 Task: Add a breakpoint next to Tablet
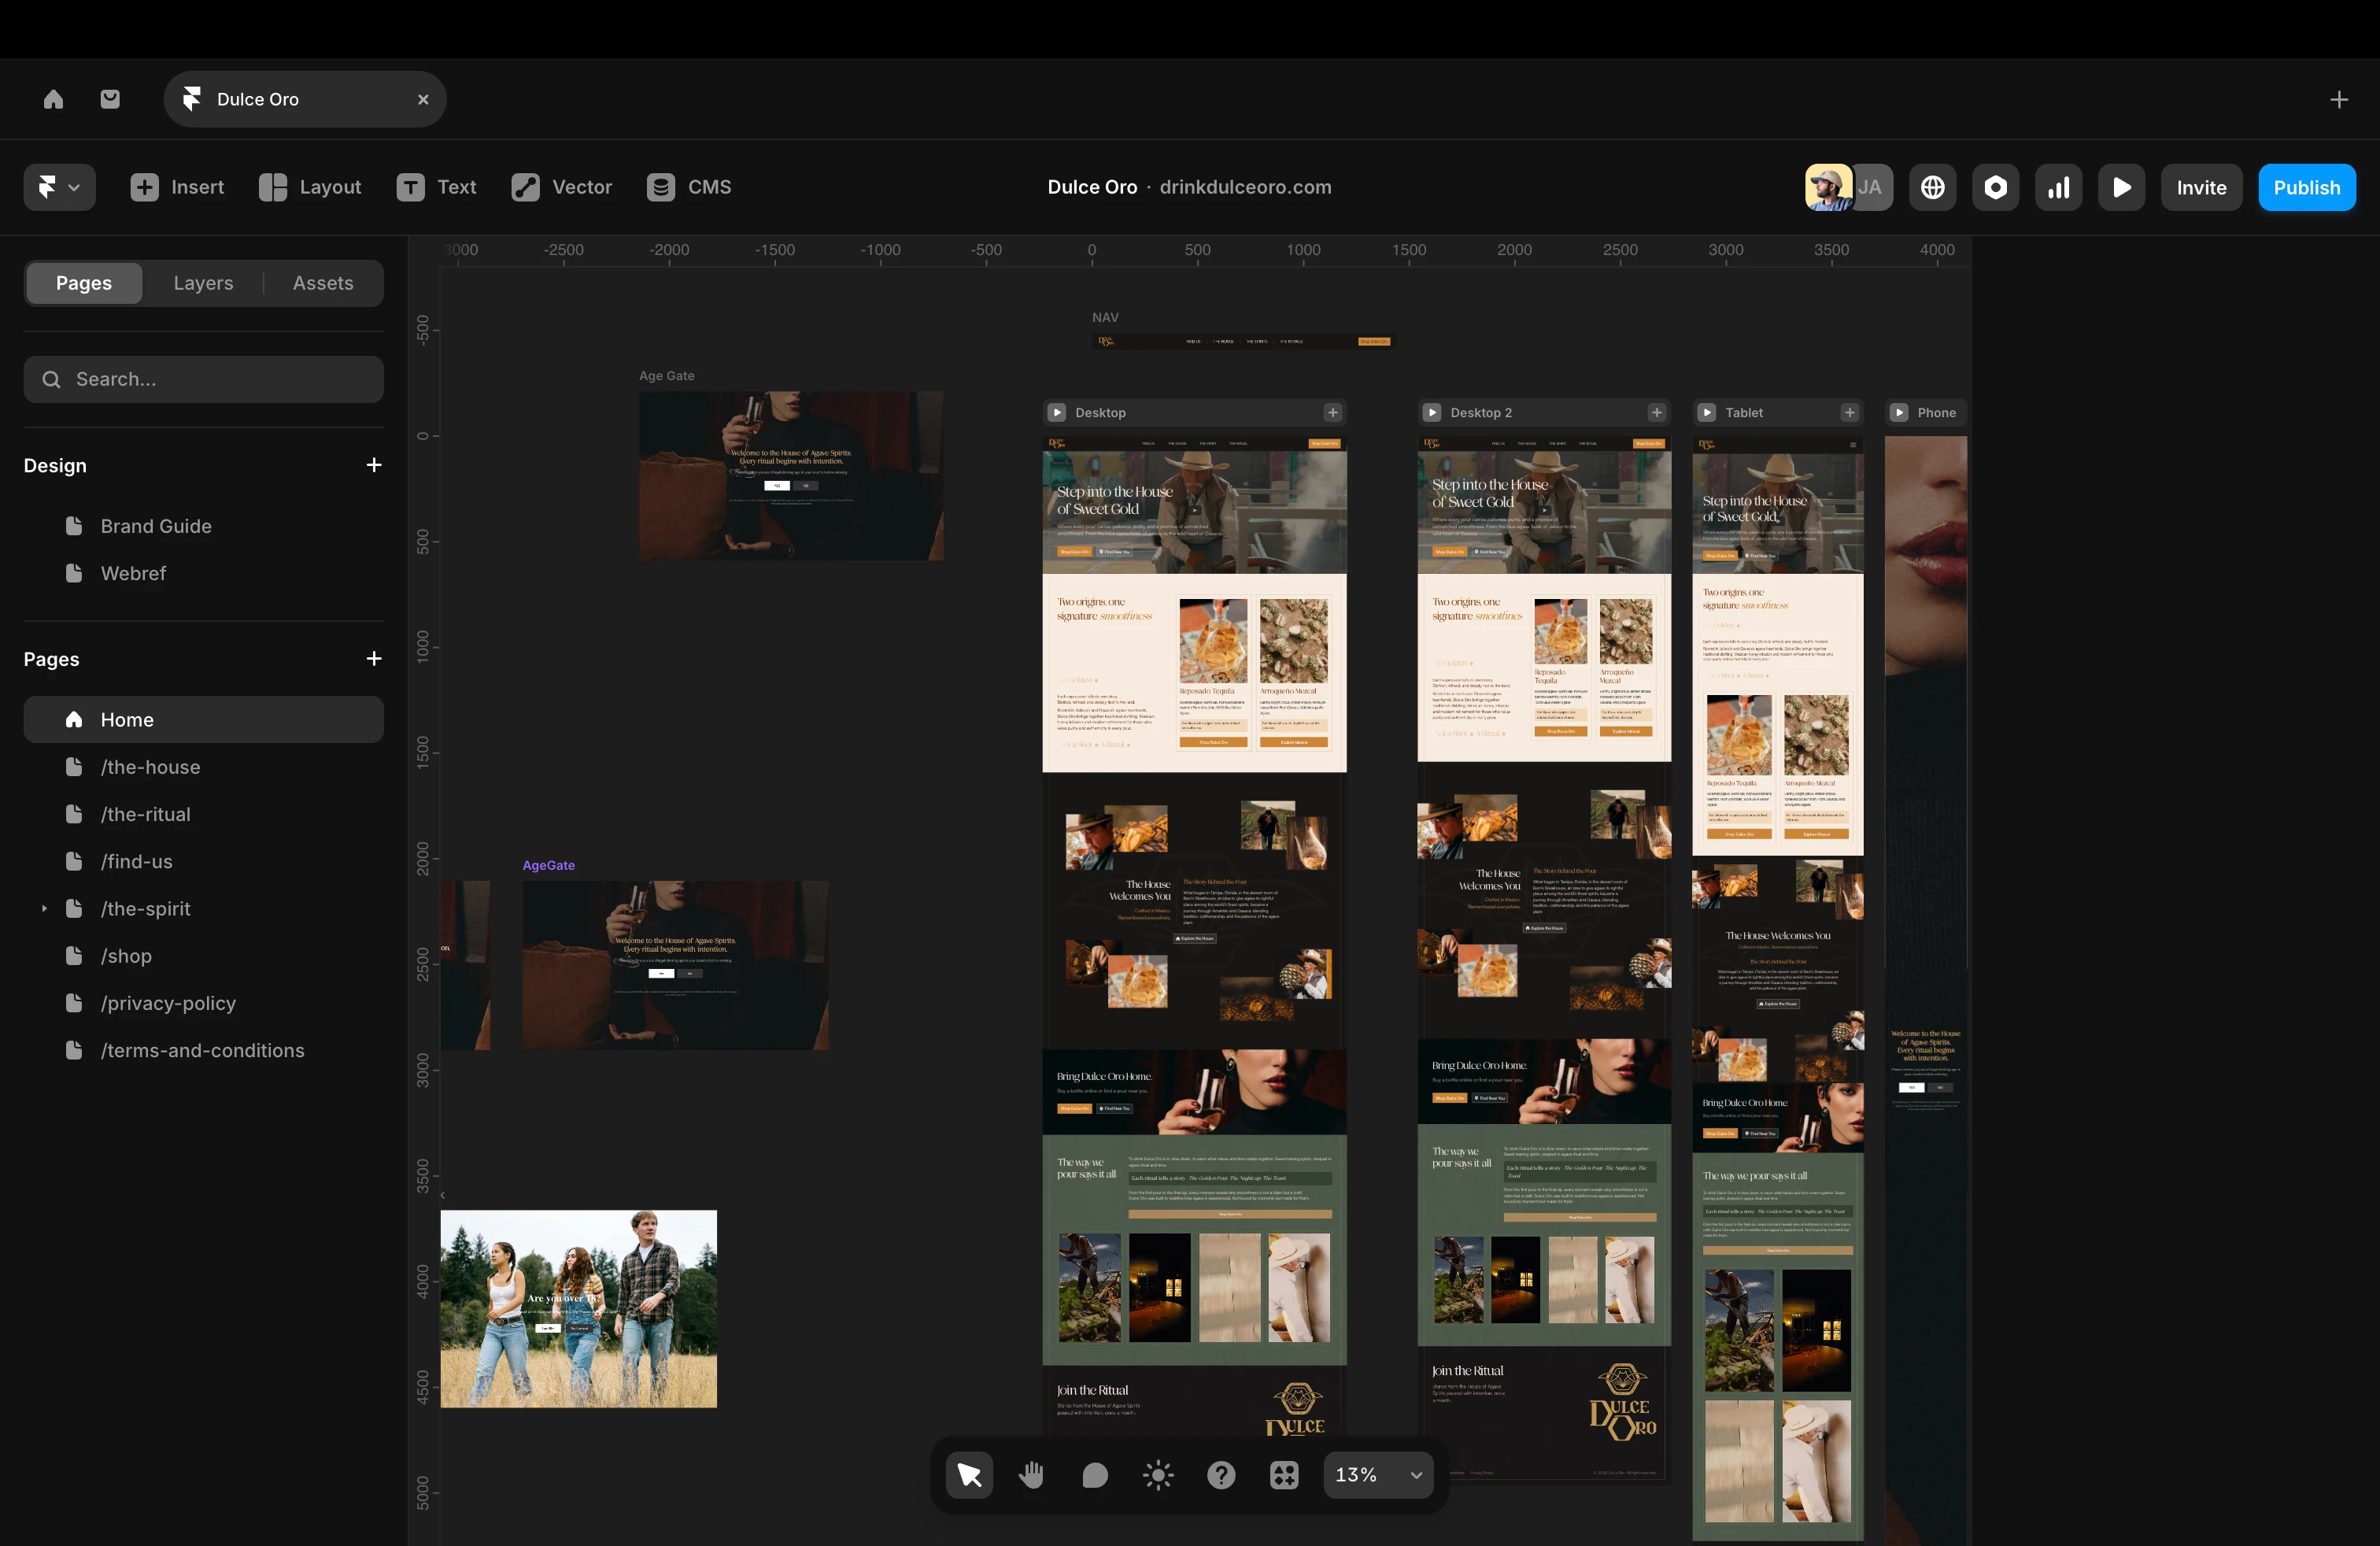tap(1849, 413)
